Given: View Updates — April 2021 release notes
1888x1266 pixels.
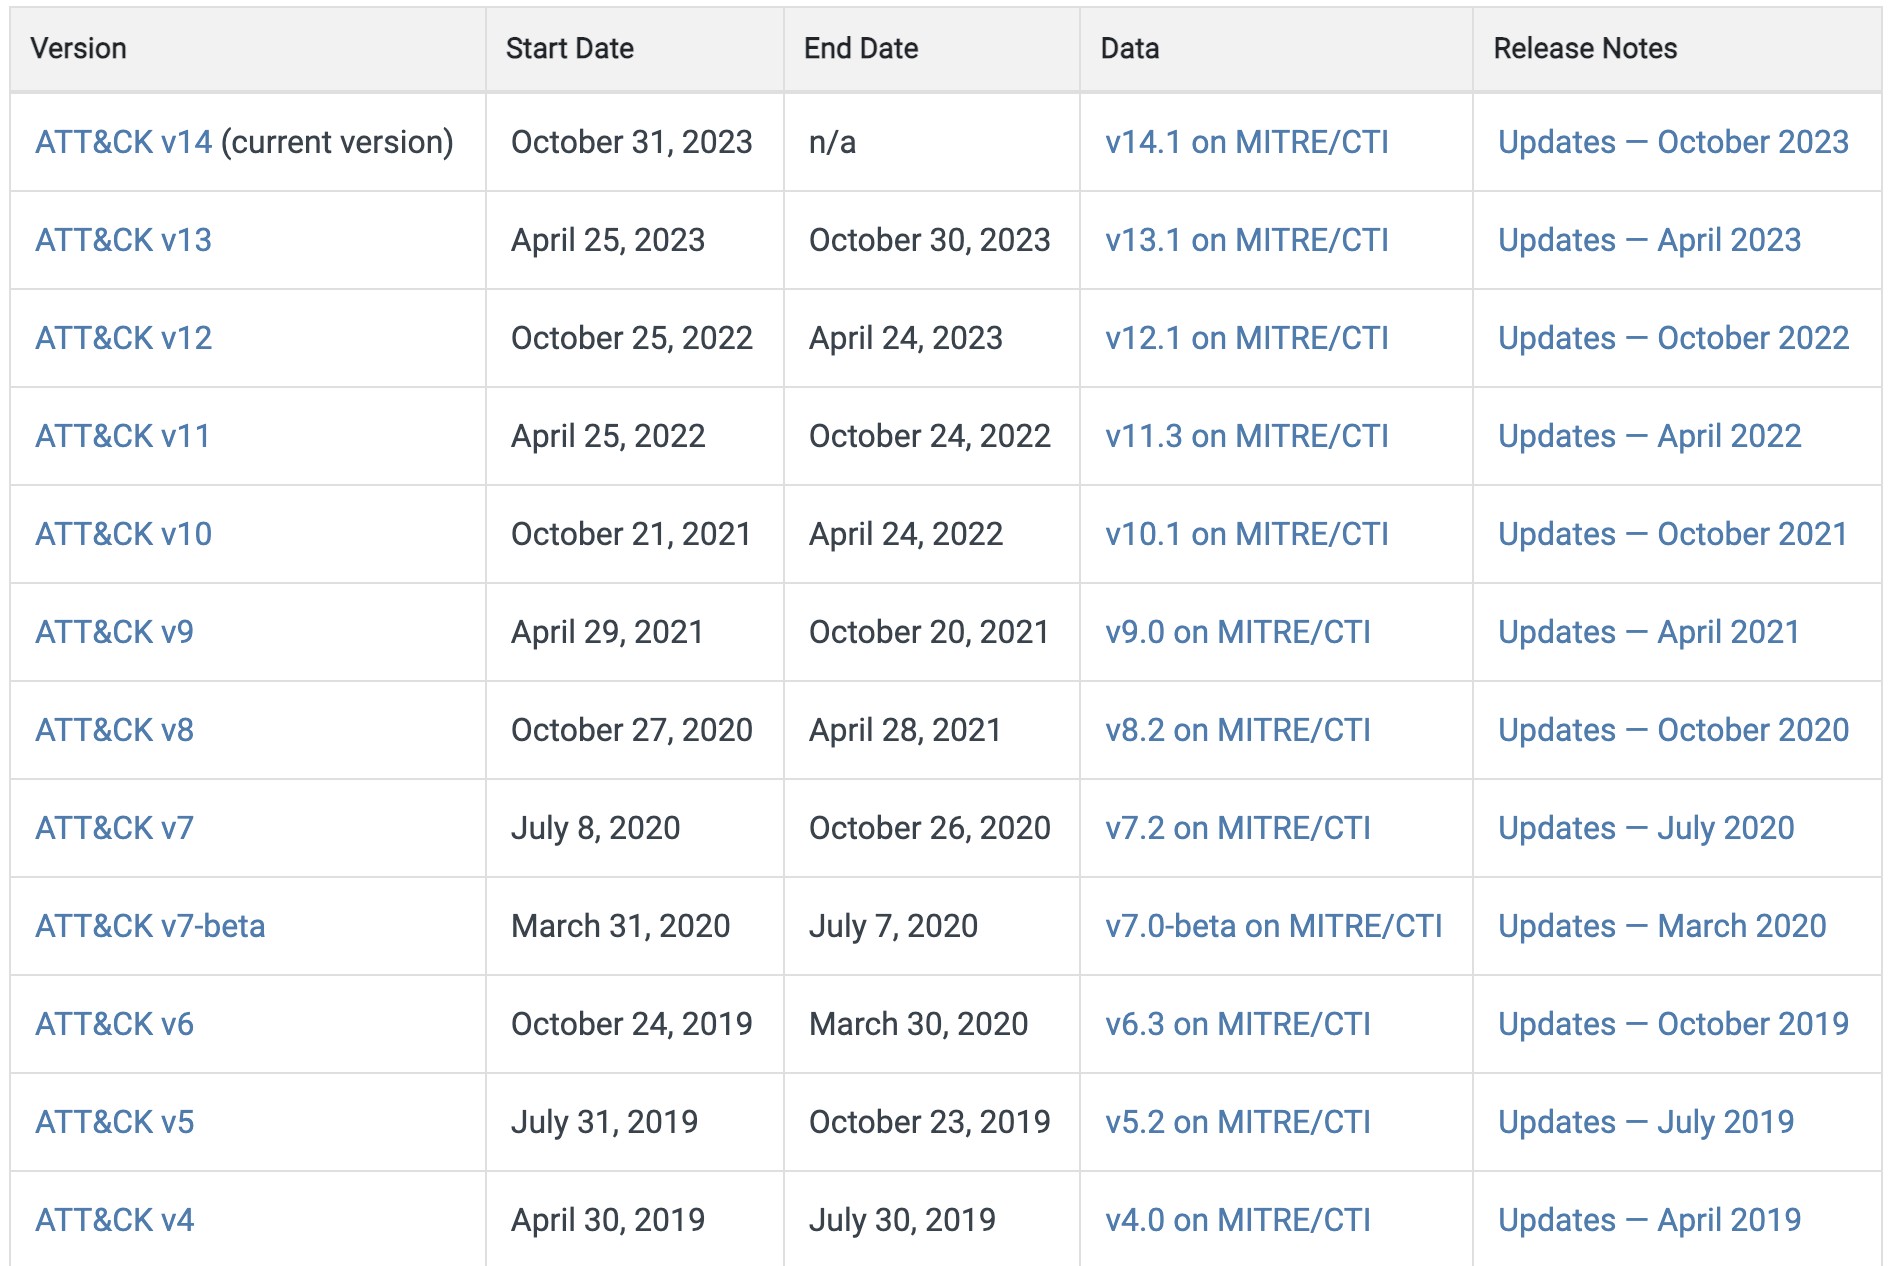Looking at the screenshot, I should point(1649,632).
